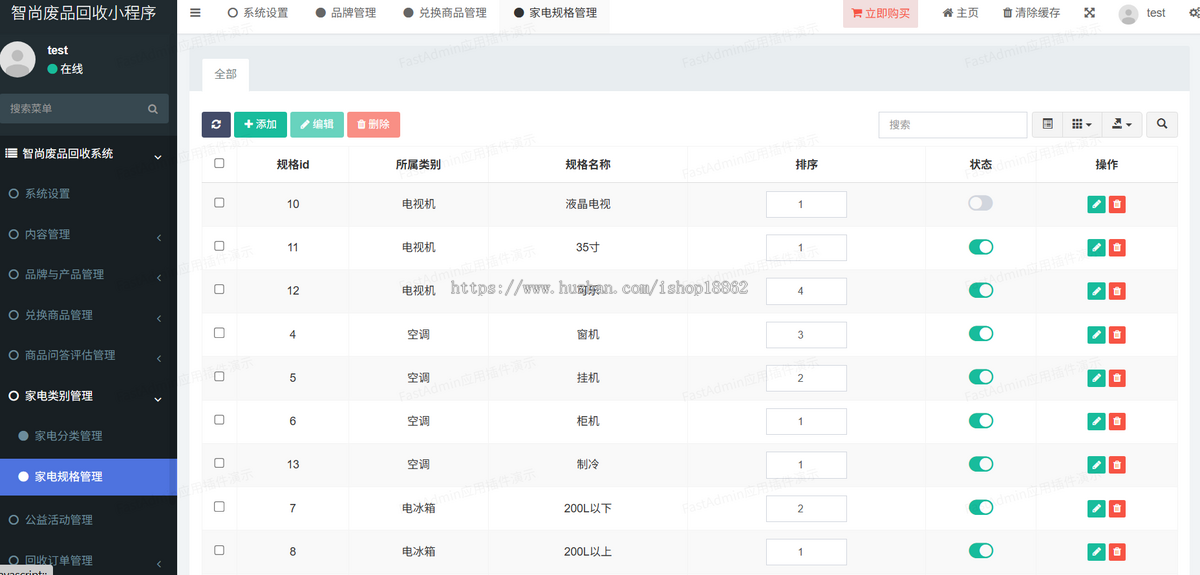
Task: Edit row 200L以上 with the pencil icon
Action: pos(1096,552)
